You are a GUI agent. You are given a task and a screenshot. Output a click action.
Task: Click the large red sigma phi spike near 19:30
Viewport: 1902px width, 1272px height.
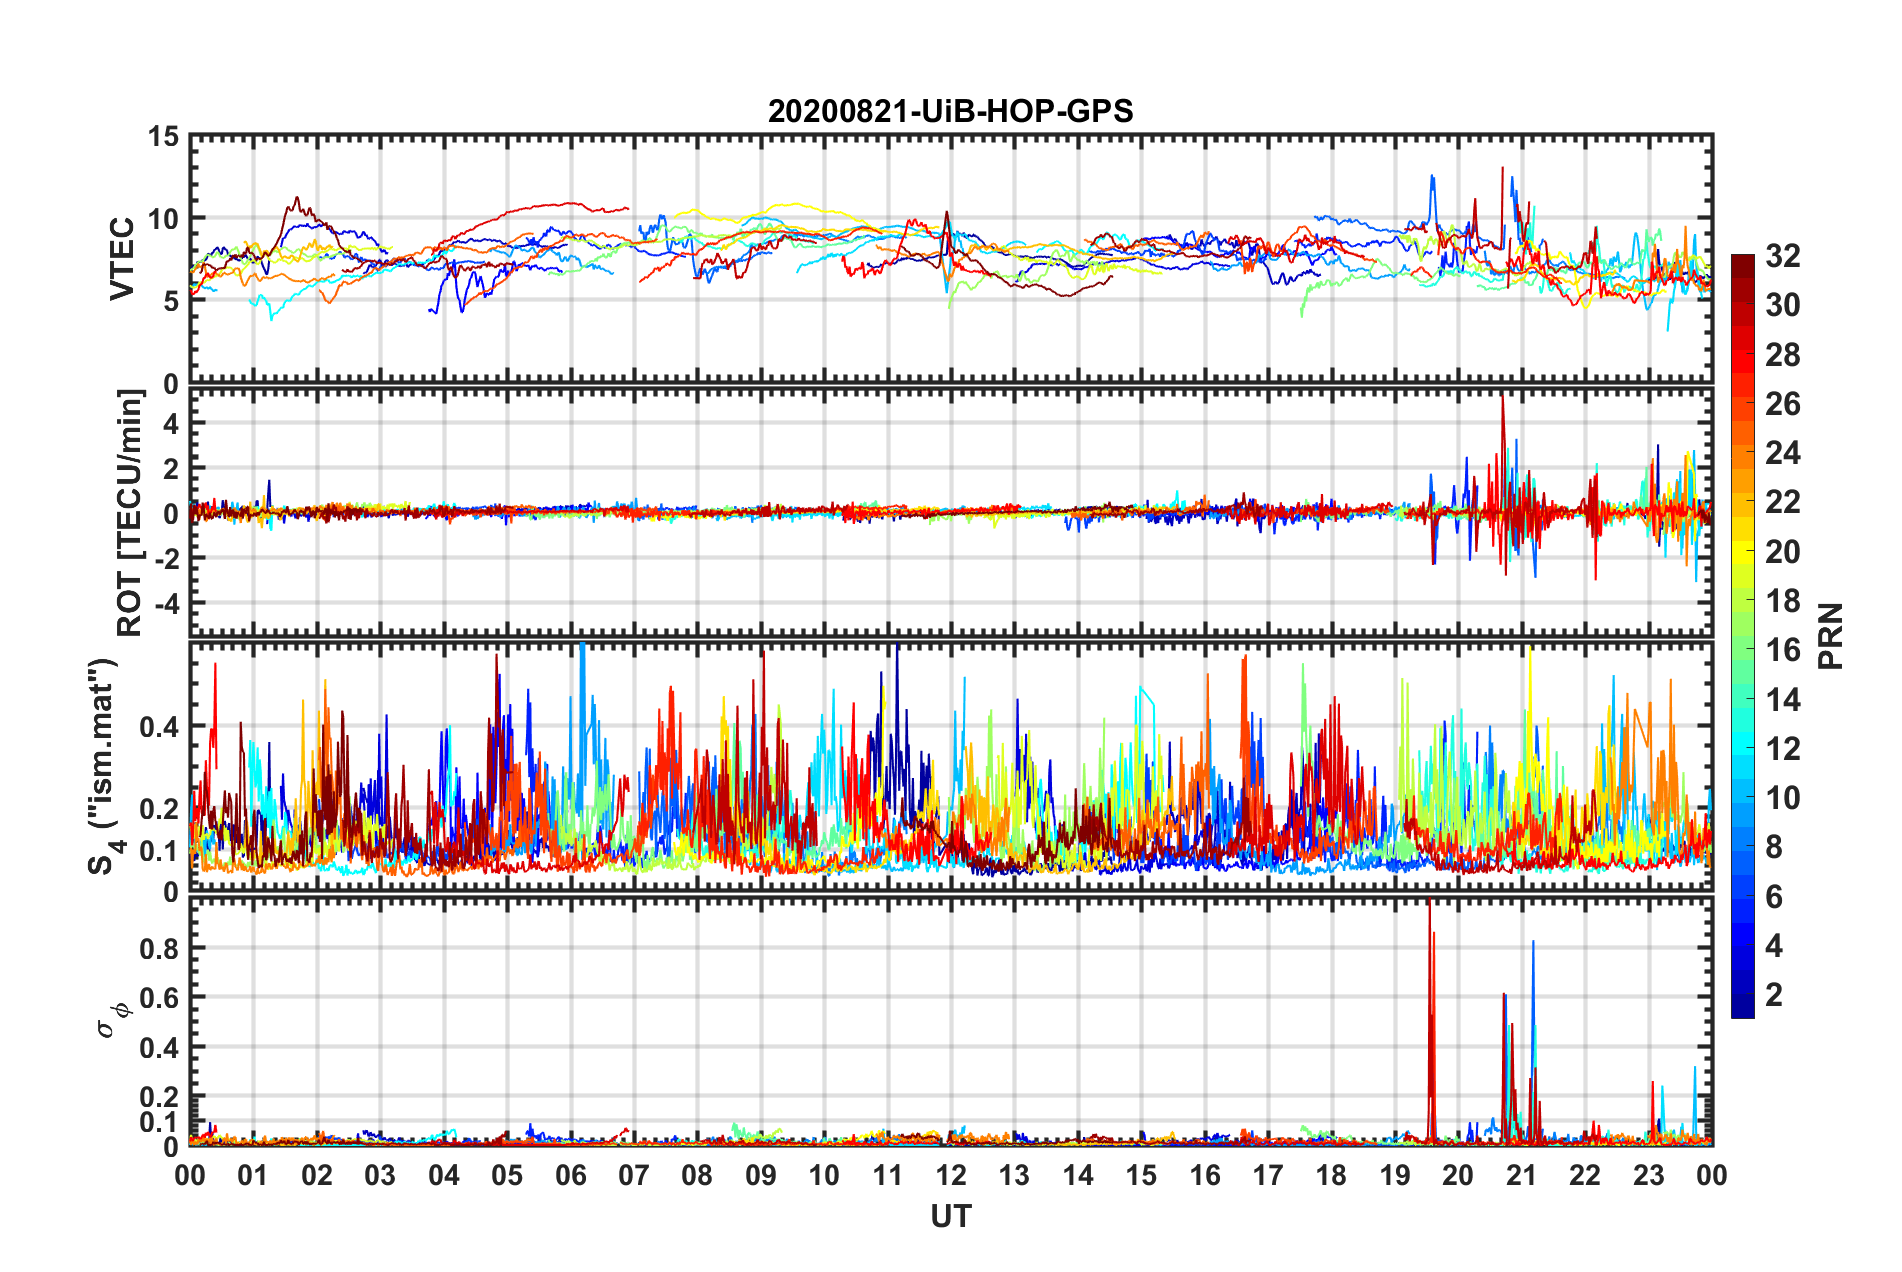tap(1430, 1000)
